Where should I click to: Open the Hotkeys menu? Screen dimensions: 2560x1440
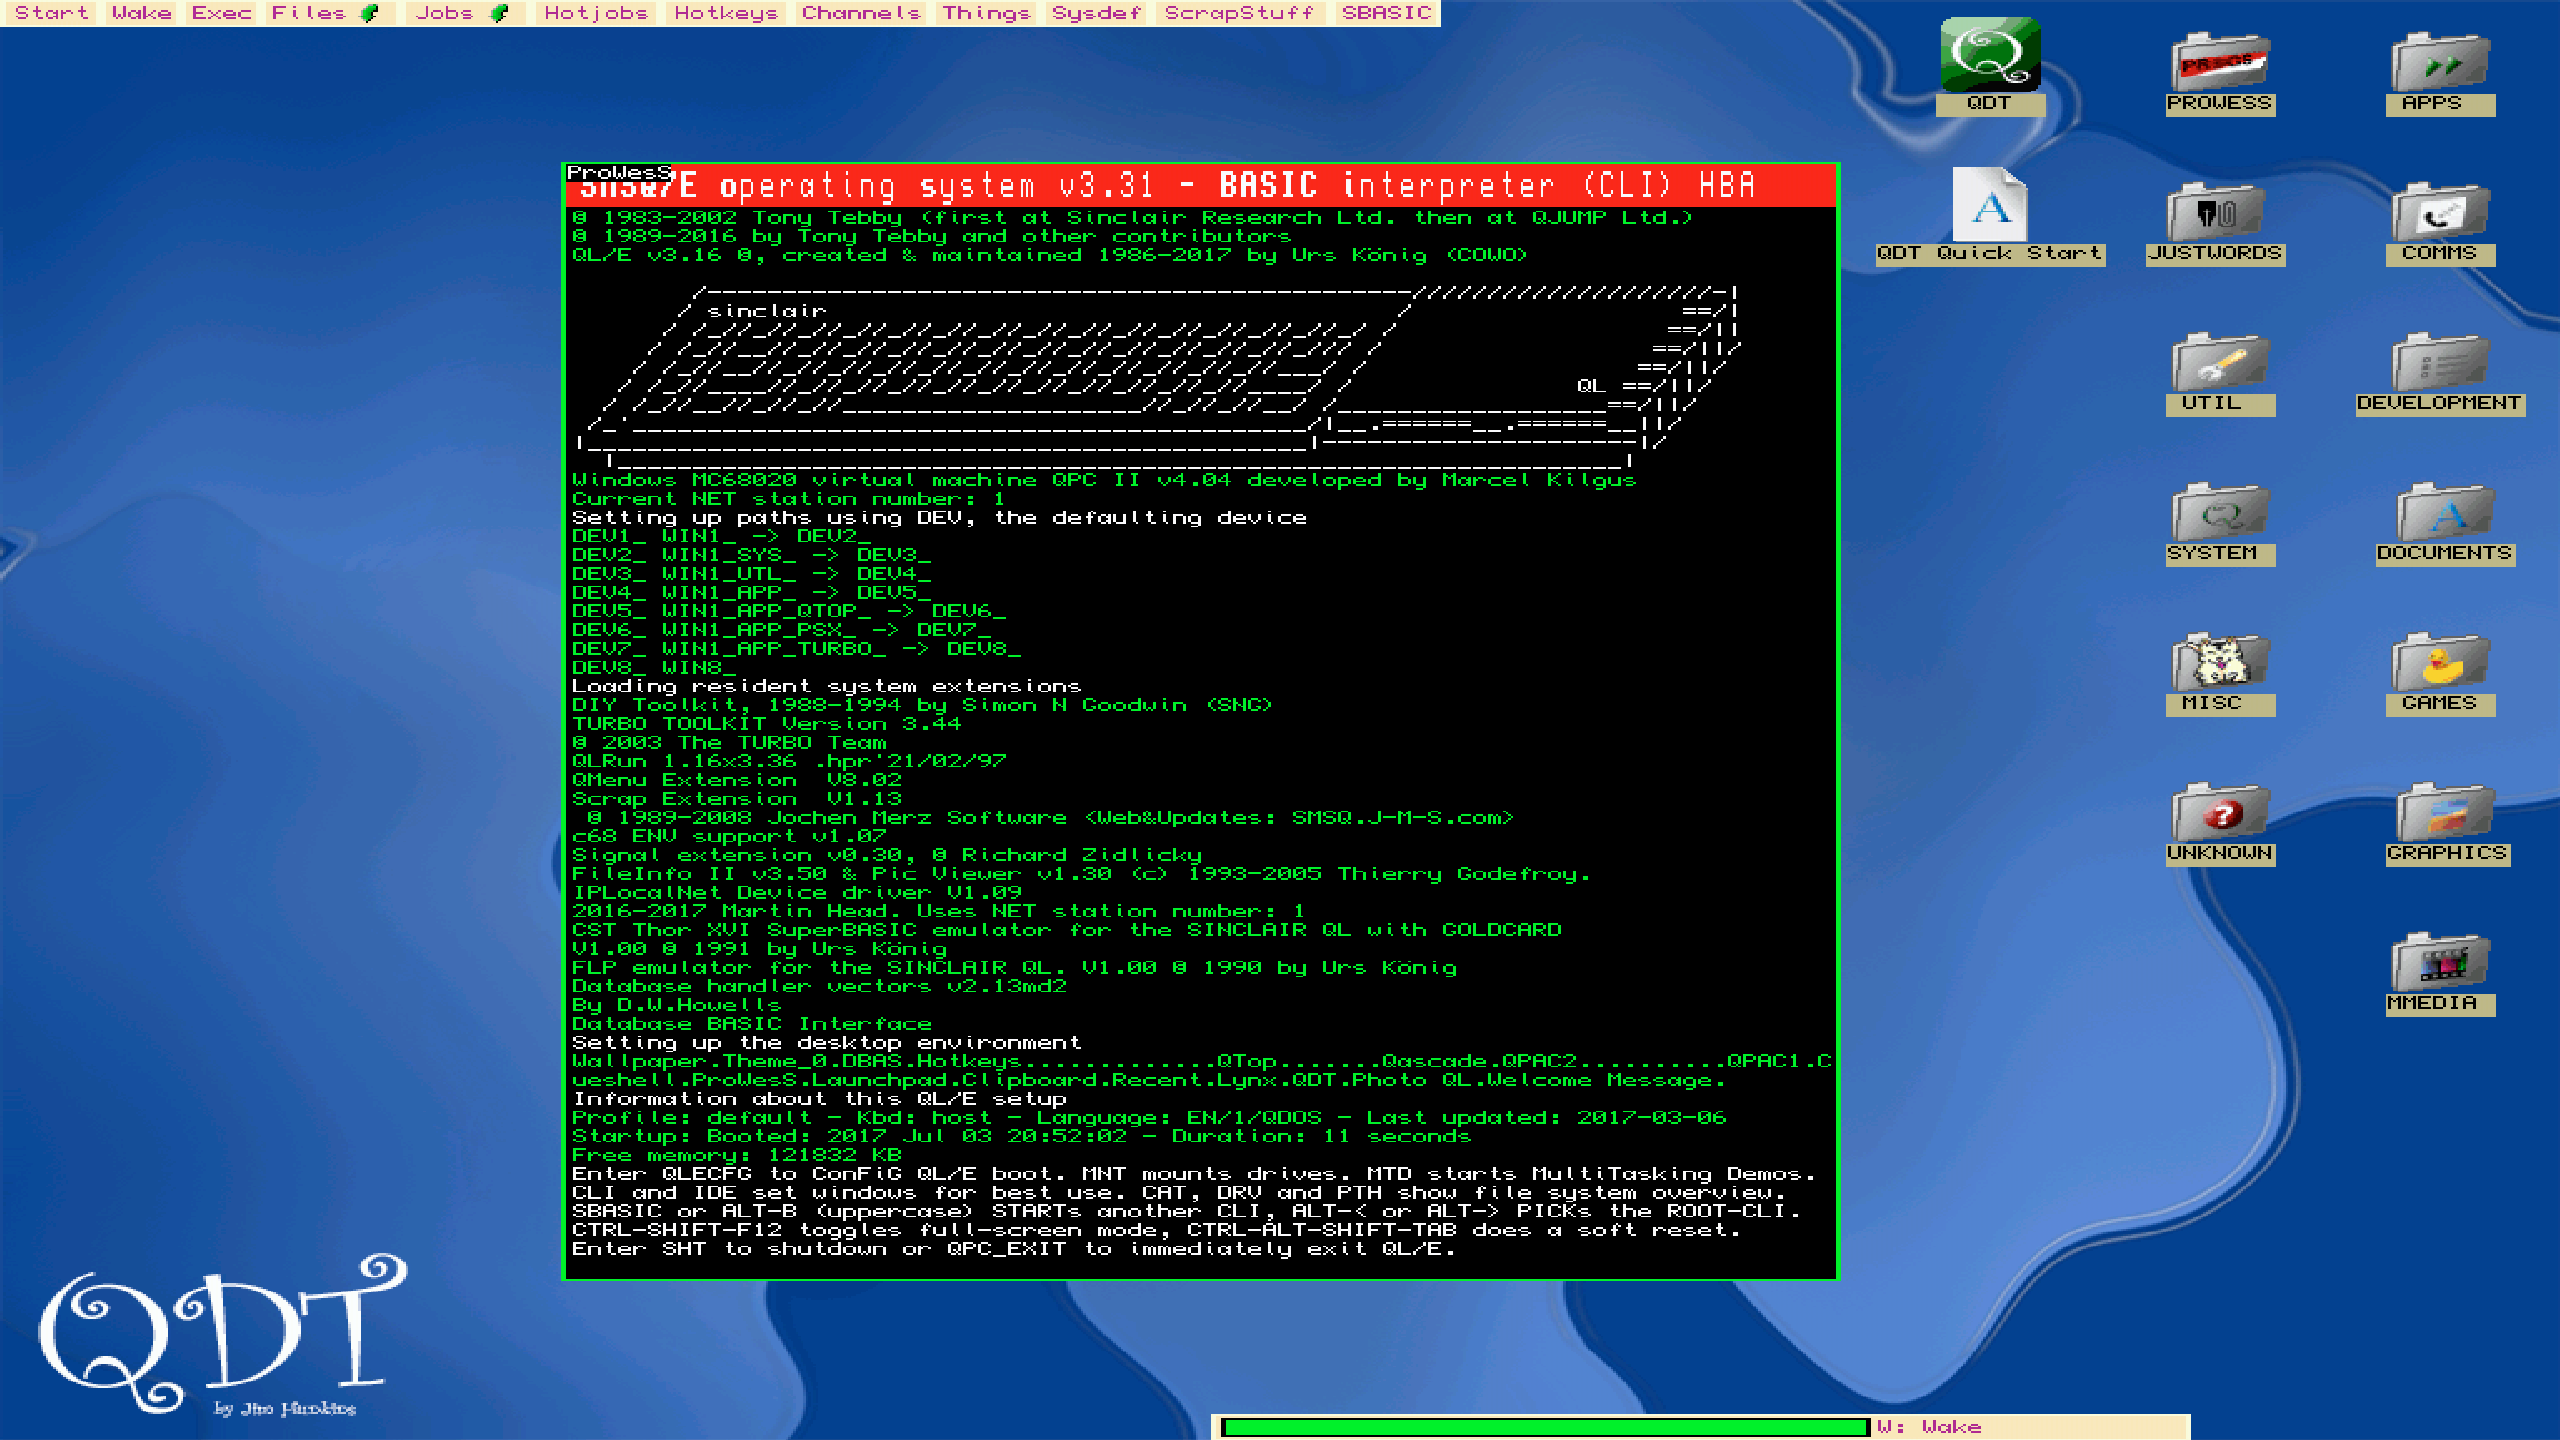point(726,13)
